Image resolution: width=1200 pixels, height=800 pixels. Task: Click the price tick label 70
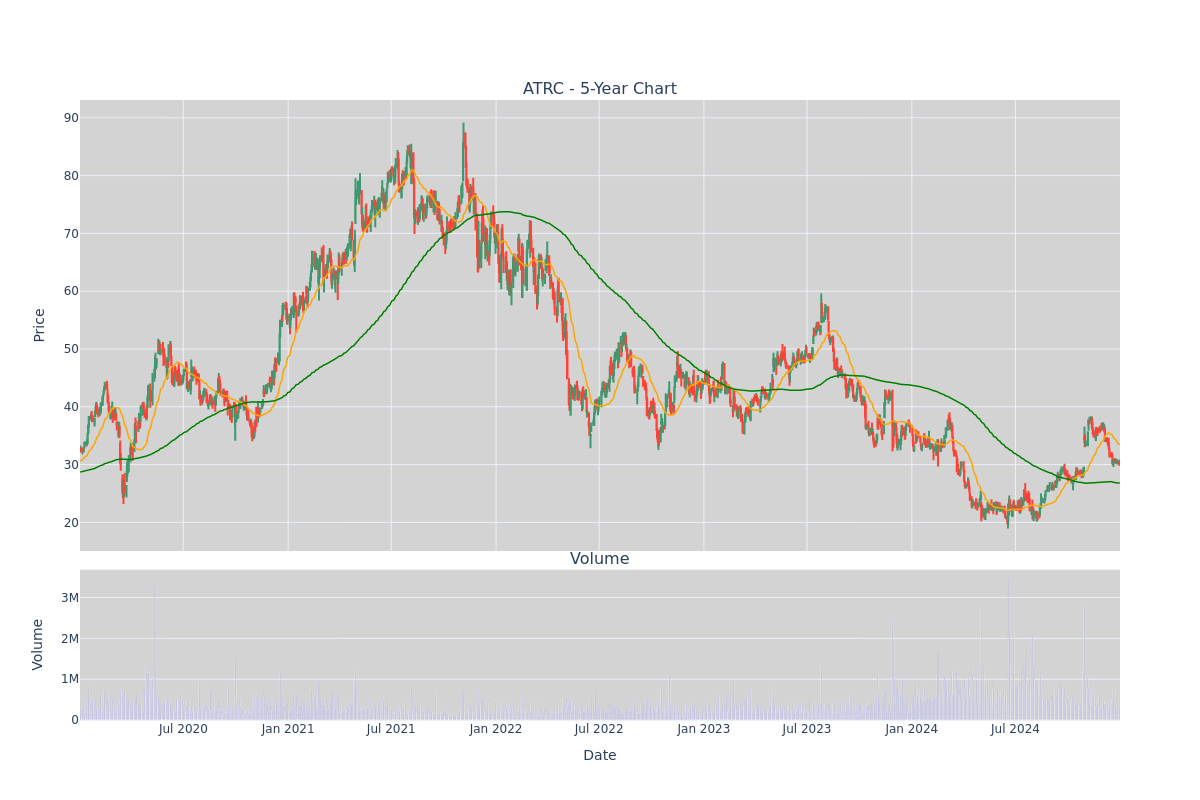(72, 233)
